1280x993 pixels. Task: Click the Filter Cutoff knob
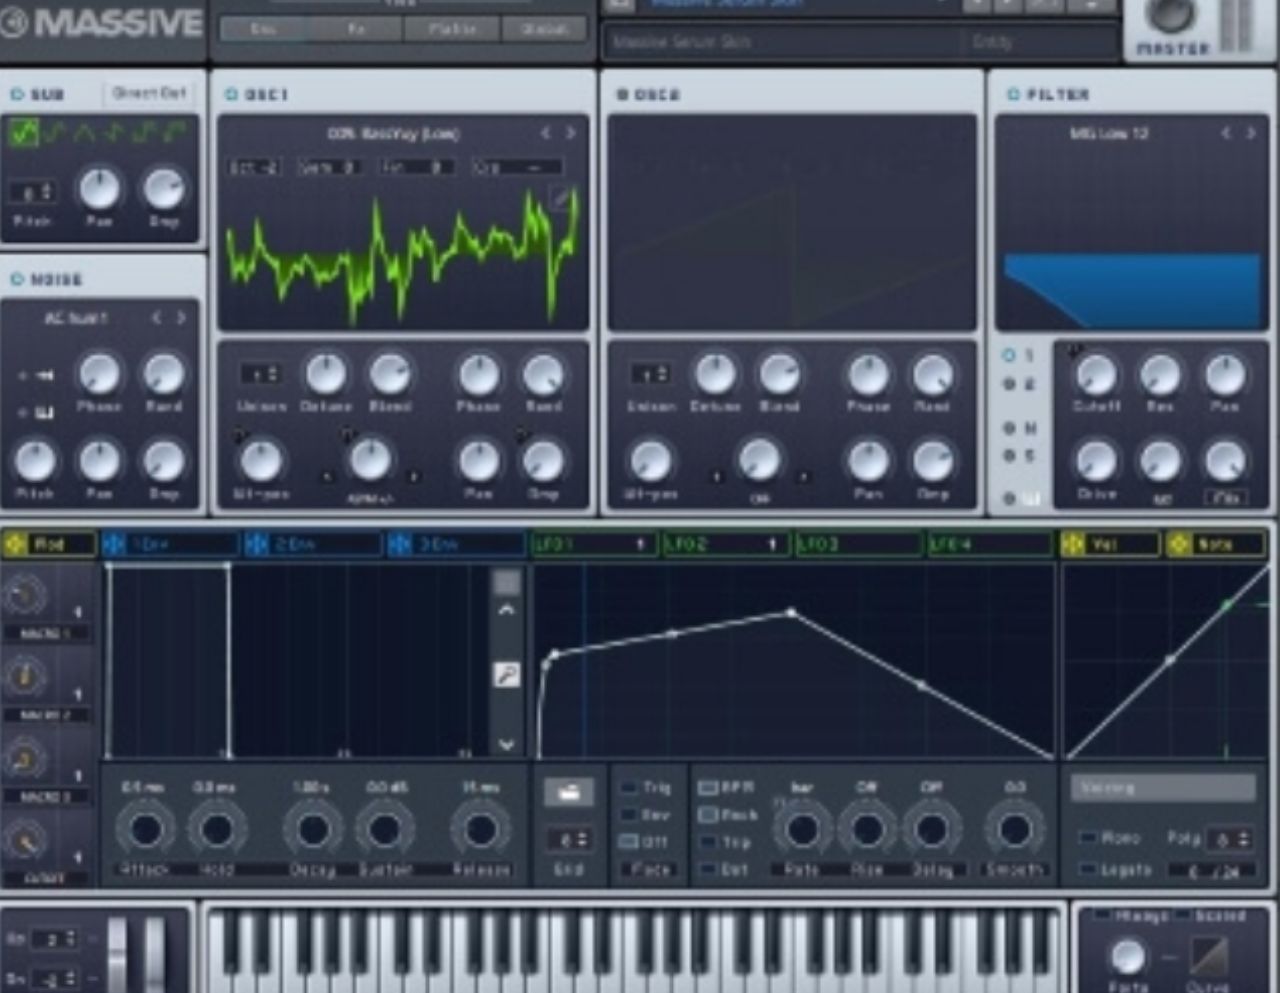[1096, 376]
